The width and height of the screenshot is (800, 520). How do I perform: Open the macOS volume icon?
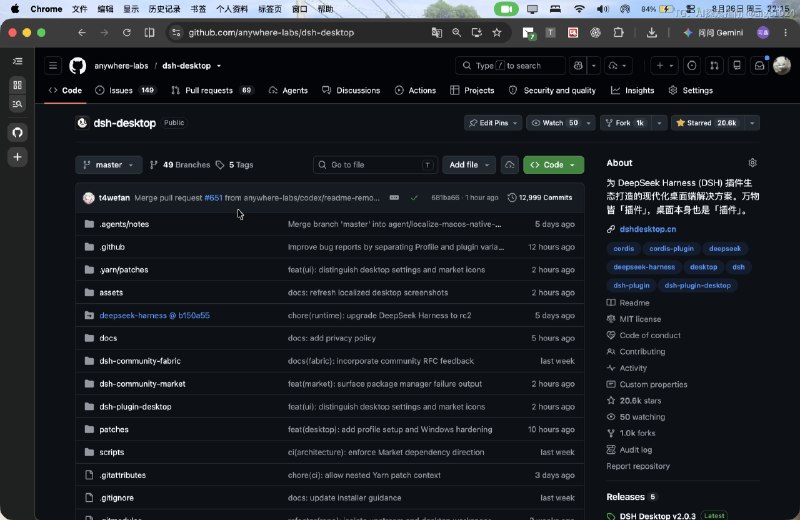(x=603, y=9)
